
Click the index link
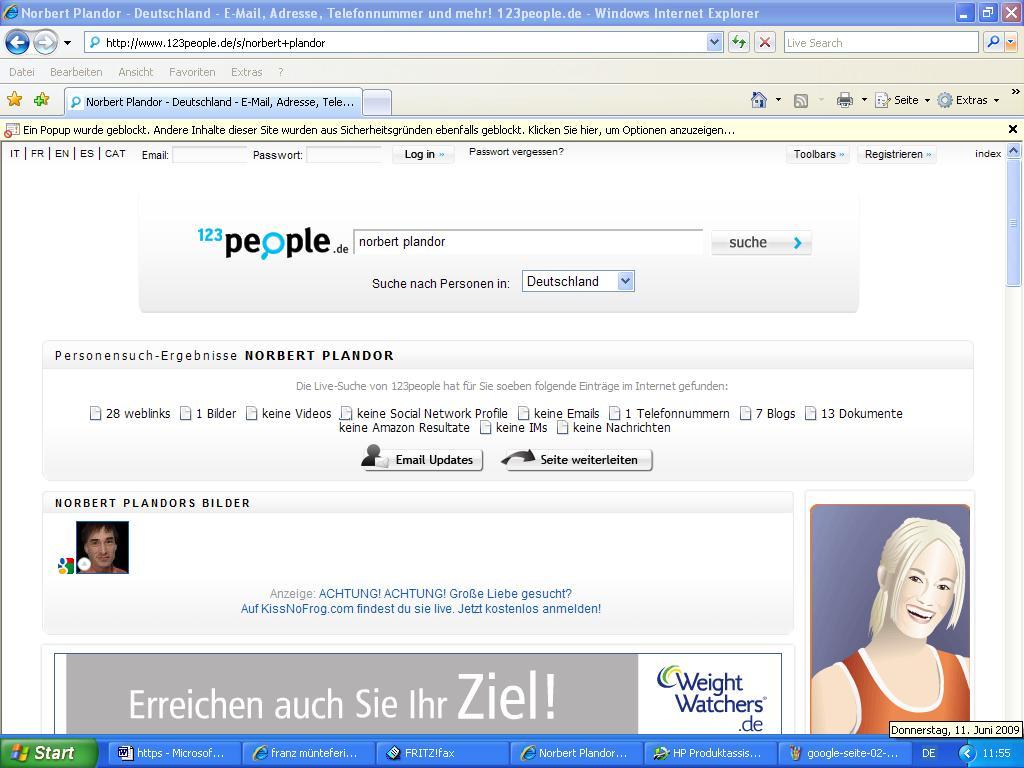tap(987, 153)
